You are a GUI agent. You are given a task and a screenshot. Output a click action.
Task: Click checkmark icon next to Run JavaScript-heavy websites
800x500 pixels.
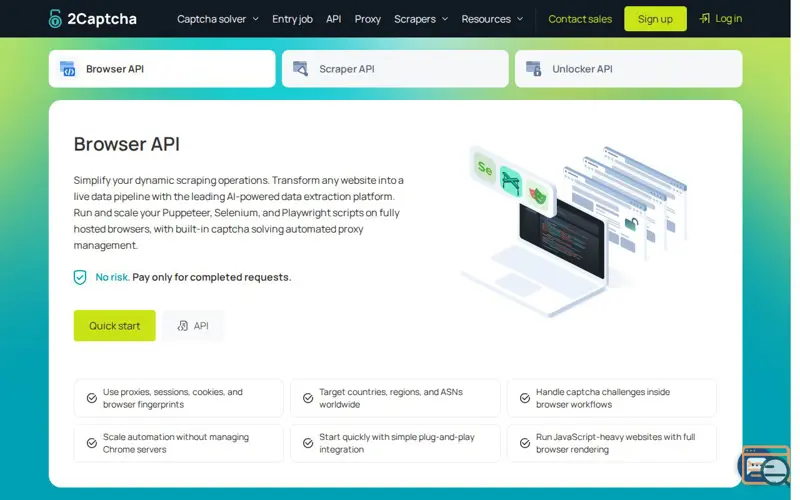tap(524, 443)
